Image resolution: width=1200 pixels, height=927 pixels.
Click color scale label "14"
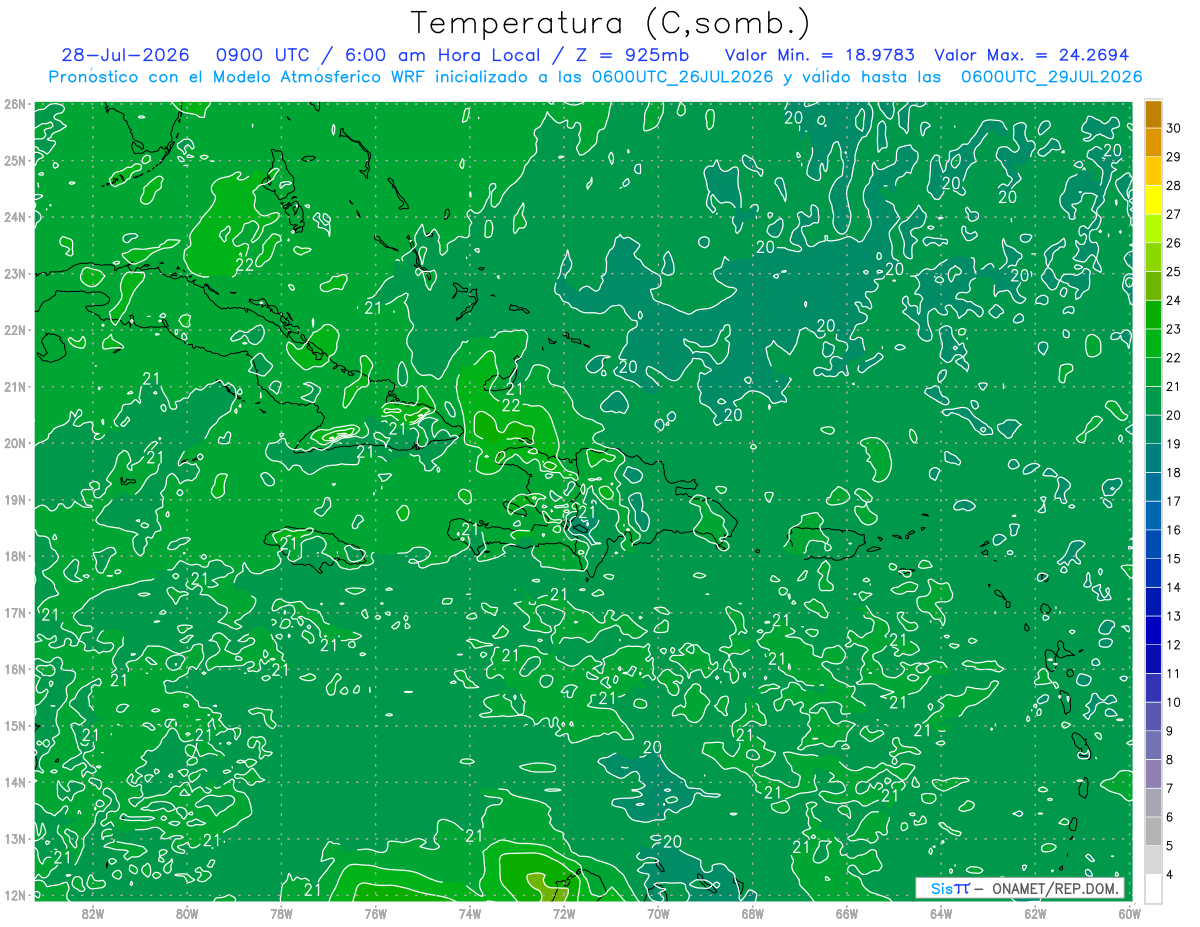click(1174, 588)
